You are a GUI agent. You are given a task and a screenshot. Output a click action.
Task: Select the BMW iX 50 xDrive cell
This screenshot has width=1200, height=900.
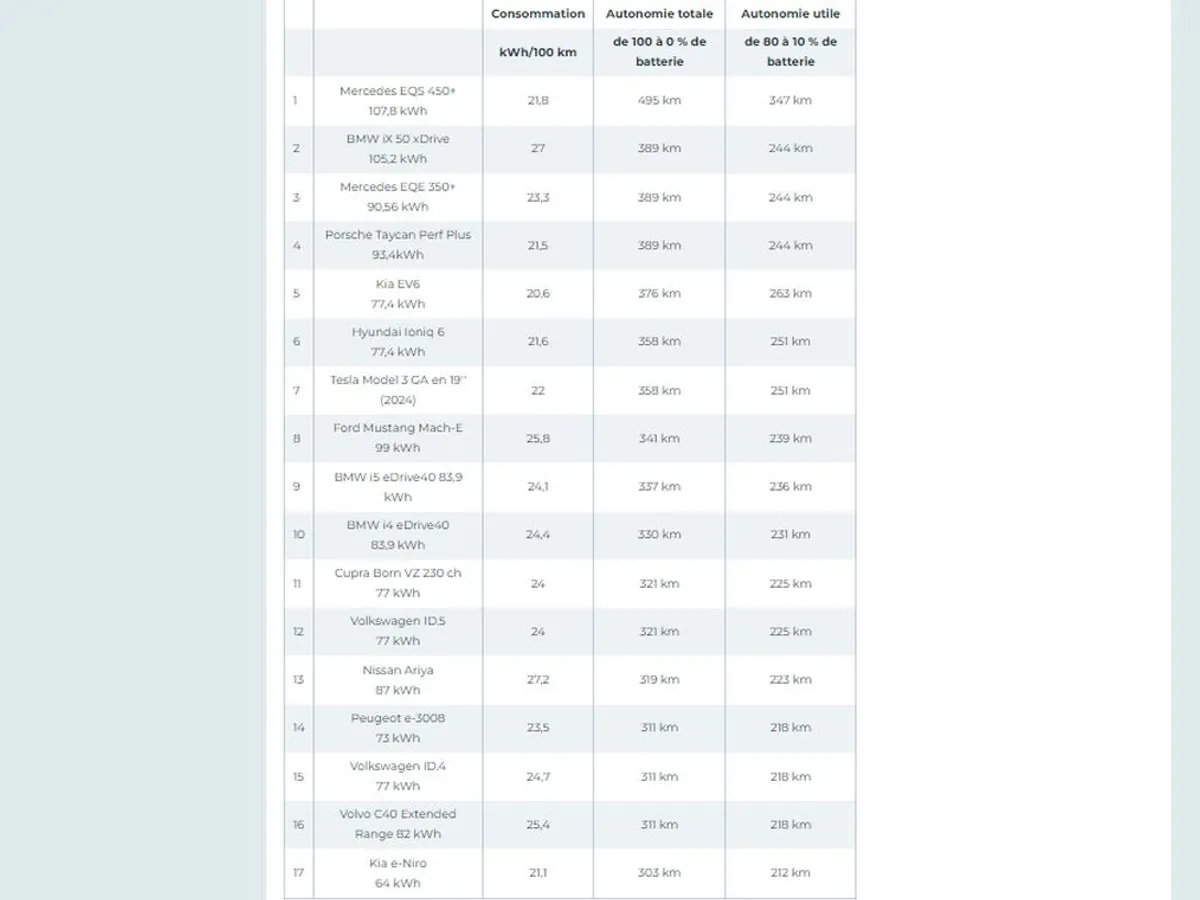tap(398, 149)
